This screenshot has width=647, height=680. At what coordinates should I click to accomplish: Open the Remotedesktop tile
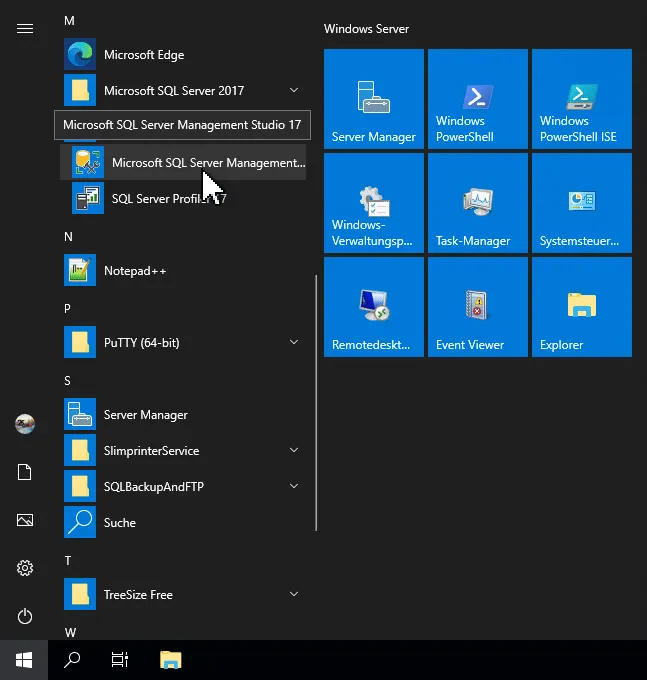[374, 307]
